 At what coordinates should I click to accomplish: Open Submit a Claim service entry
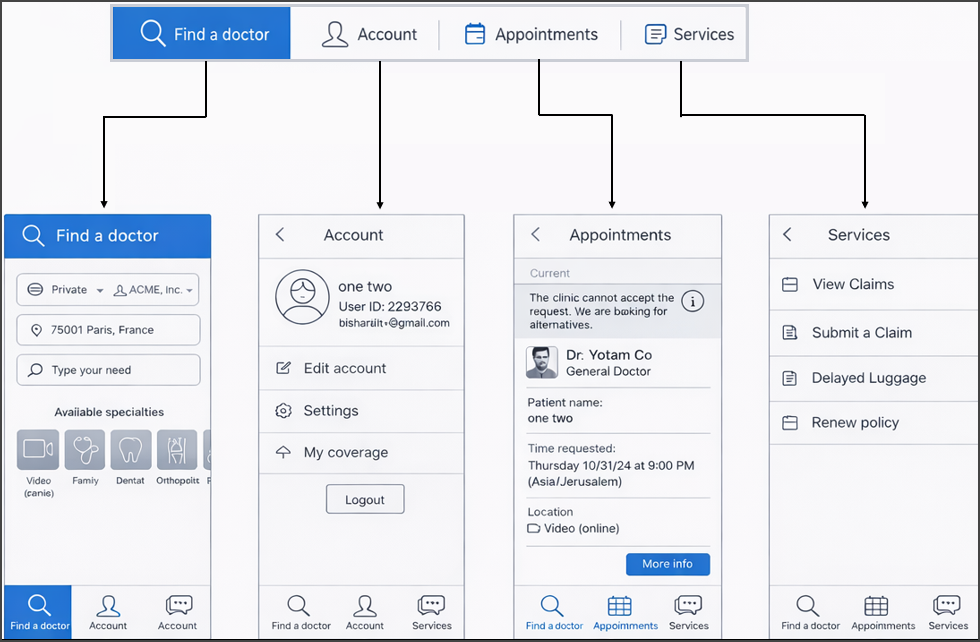(x=861, y=332)
